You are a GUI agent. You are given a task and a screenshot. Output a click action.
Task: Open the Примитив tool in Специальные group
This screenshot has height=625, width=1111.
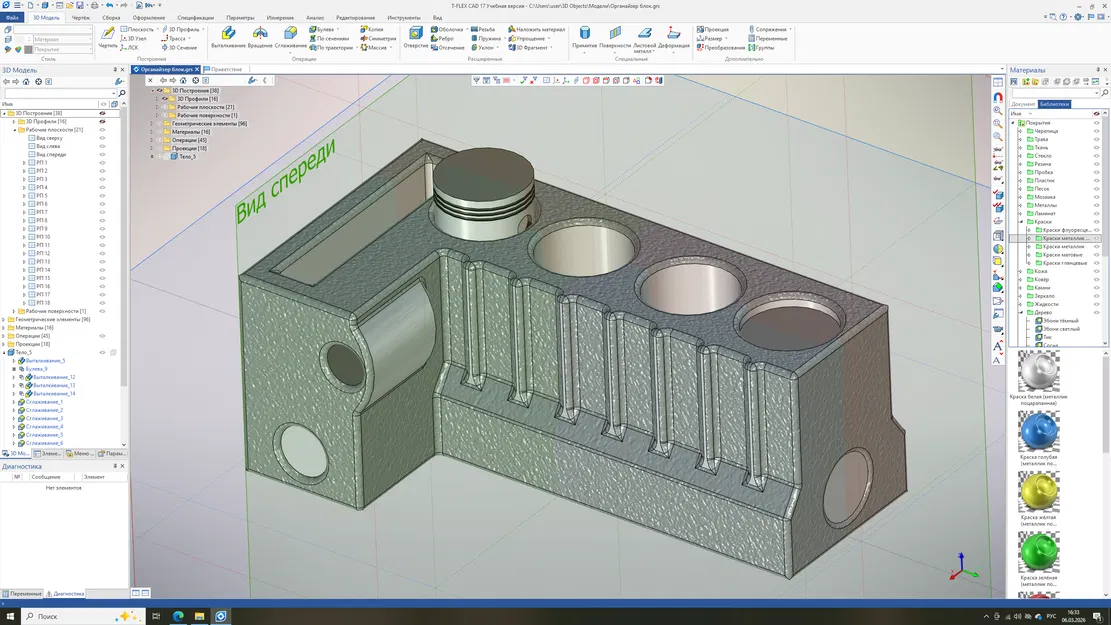586,33
